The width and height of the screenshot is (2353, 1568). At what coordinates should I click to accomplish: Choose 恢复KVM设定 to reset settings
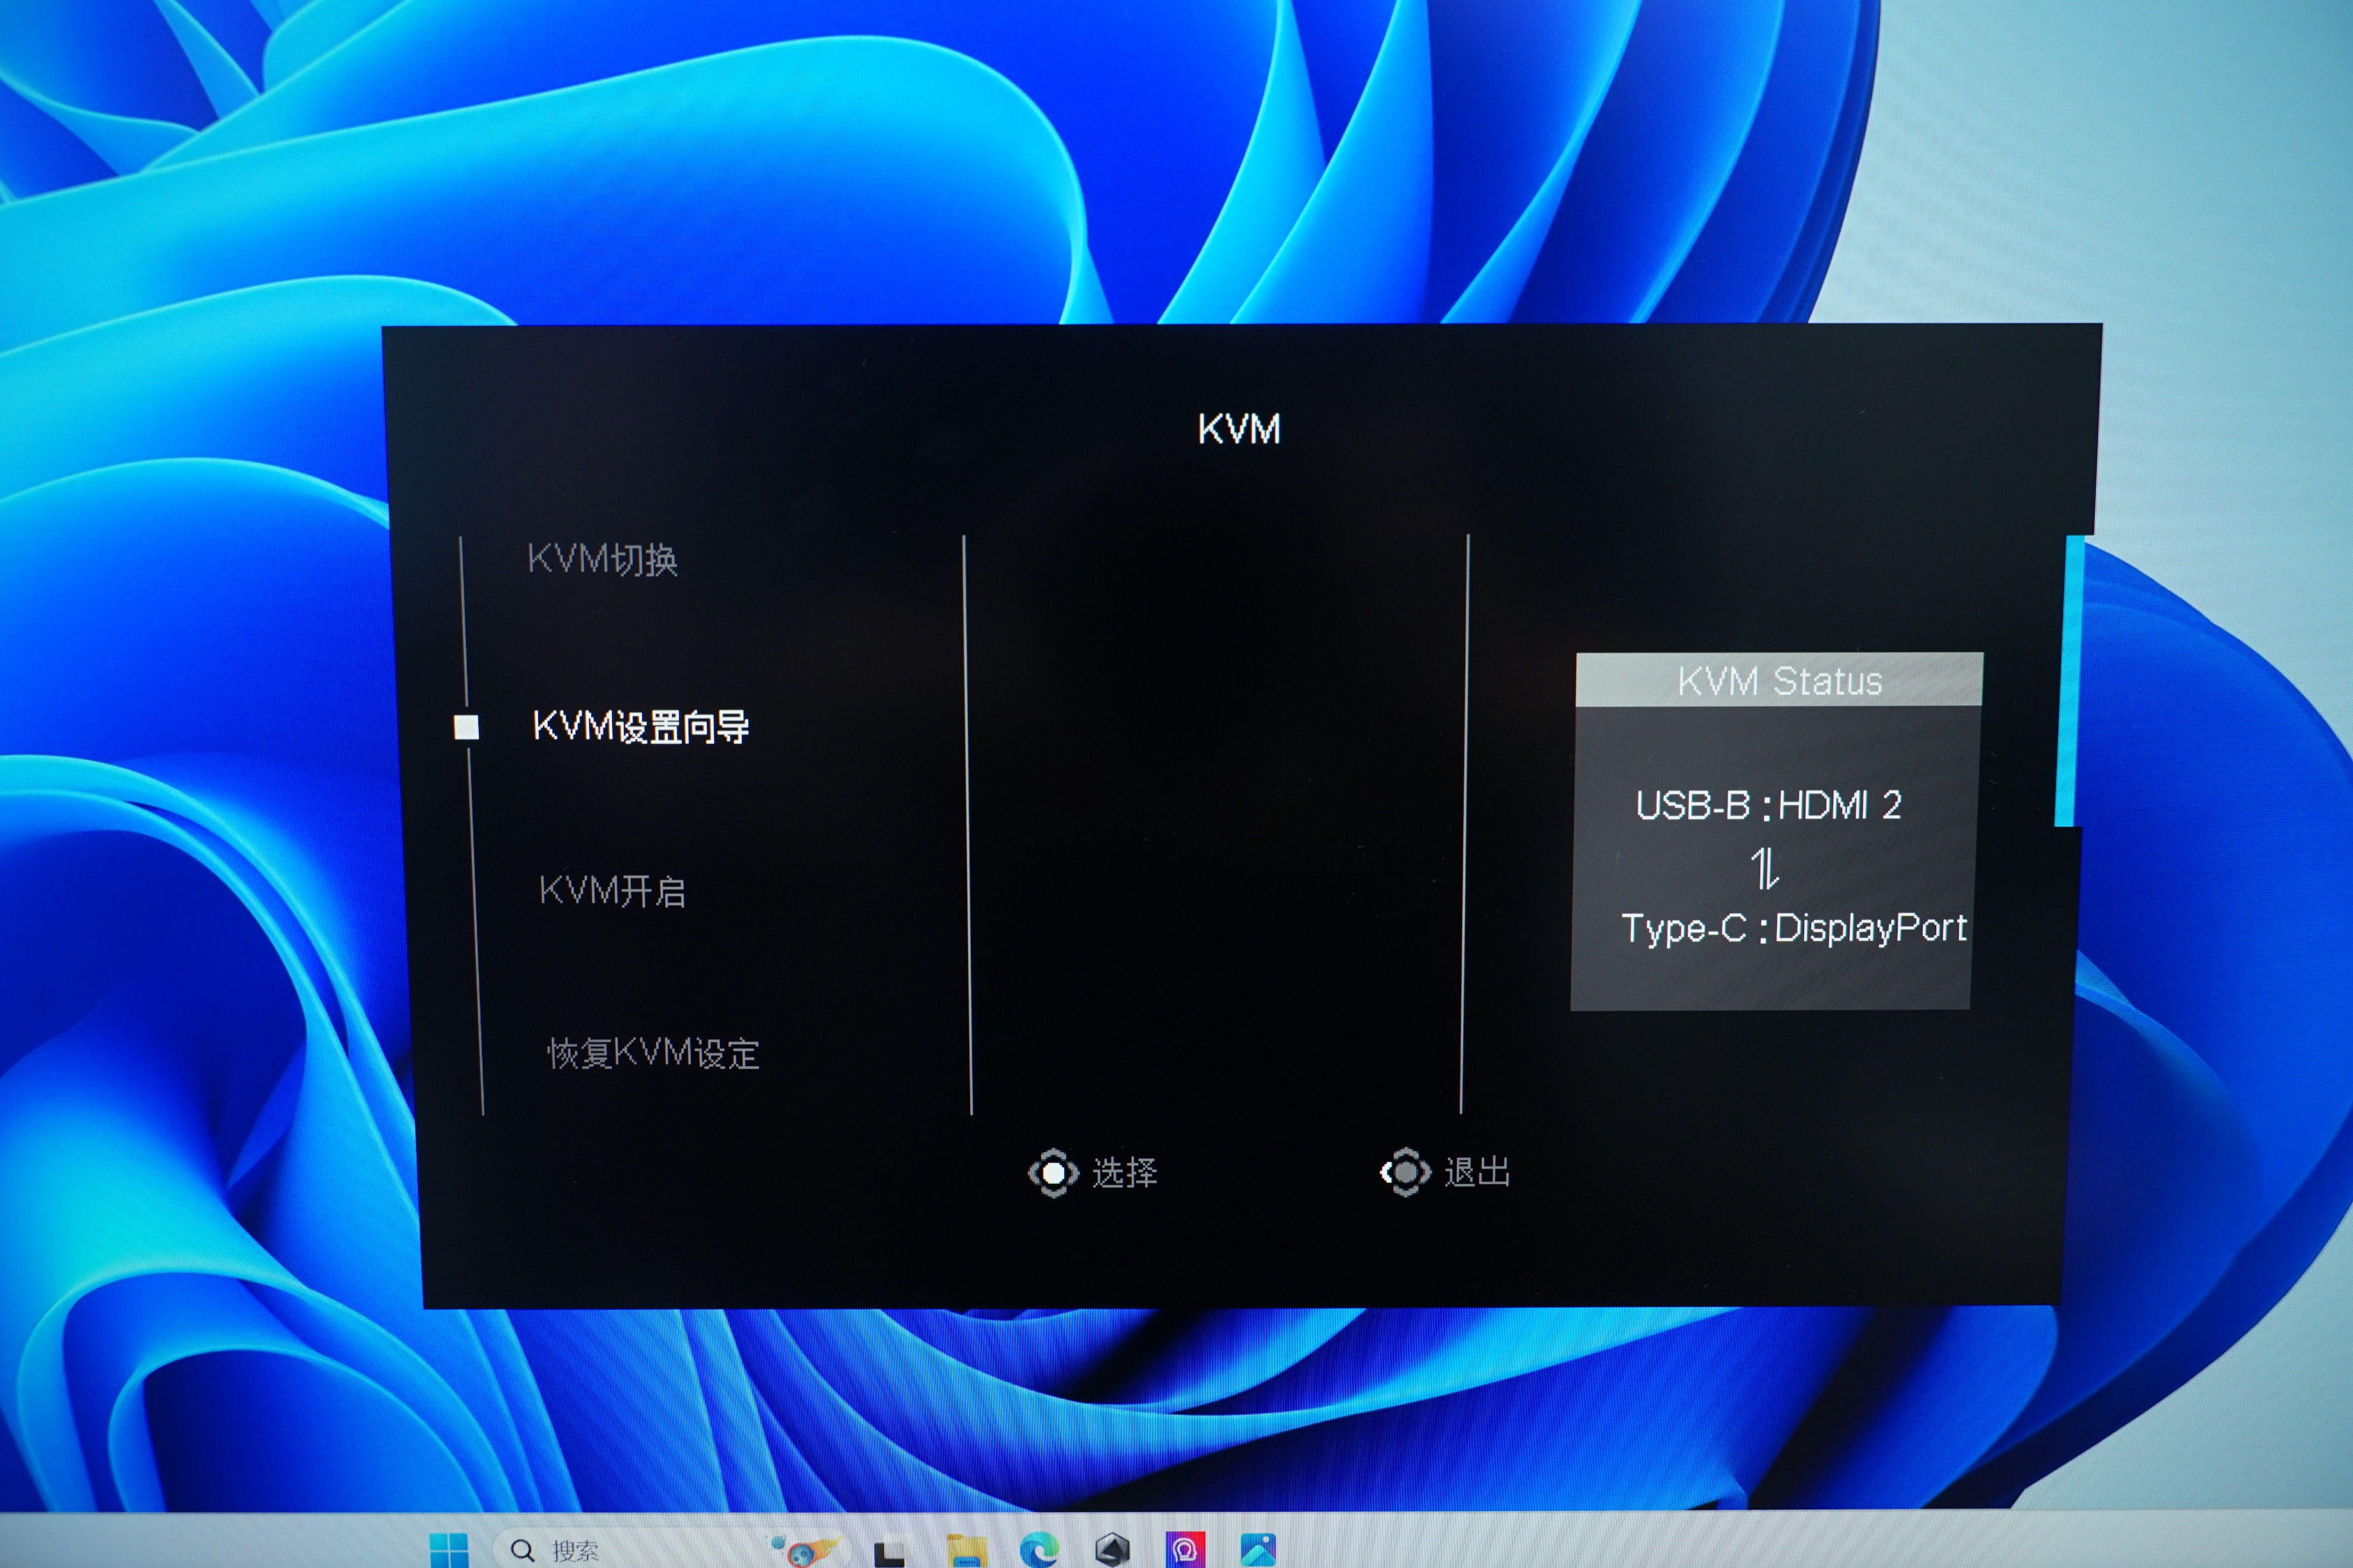tap(653, 1053)
